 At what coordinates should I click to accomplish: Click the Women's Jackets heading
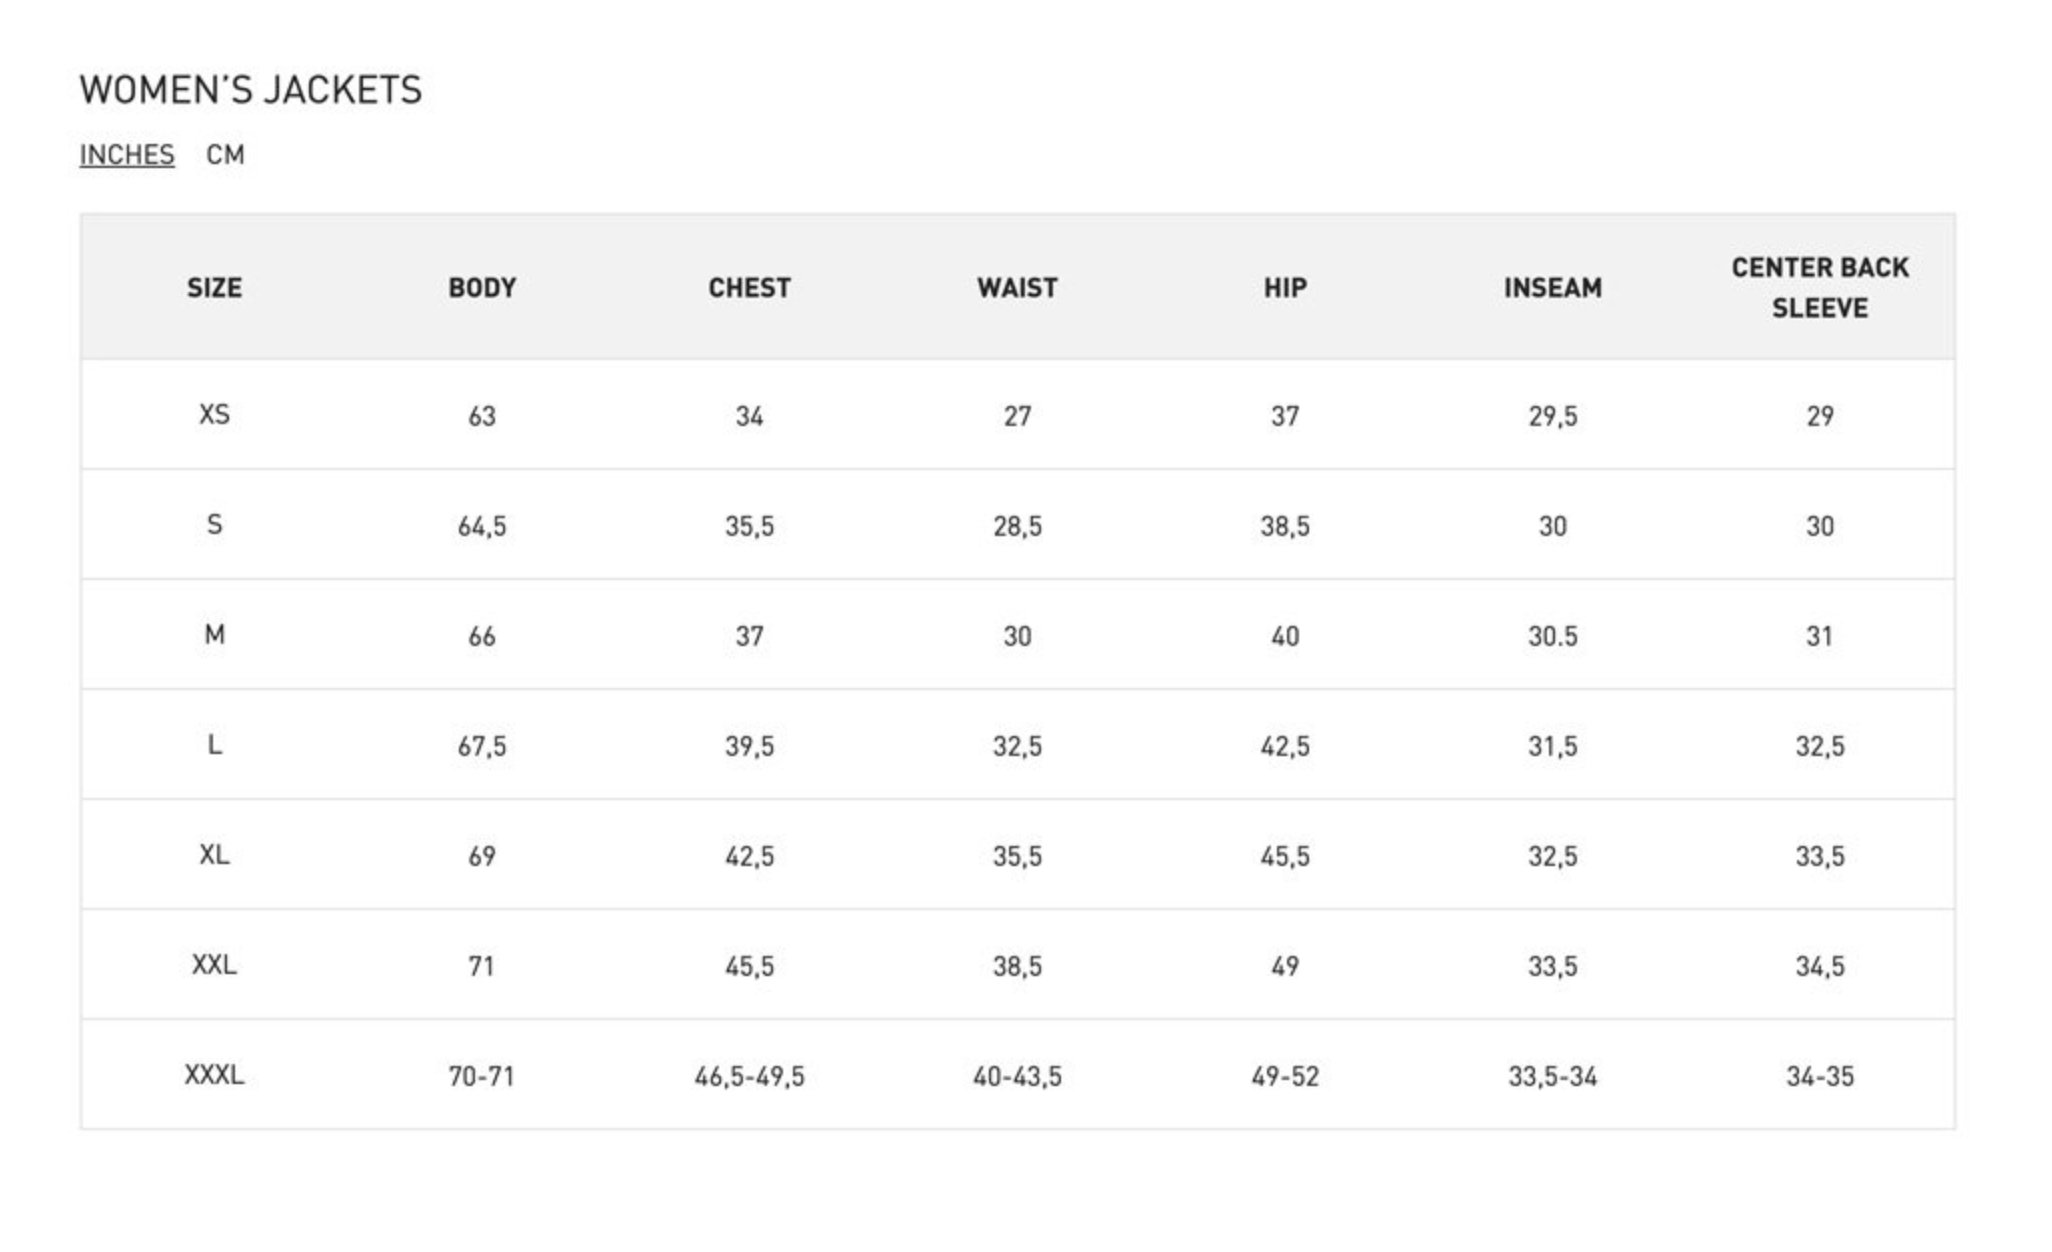[251, 90]
